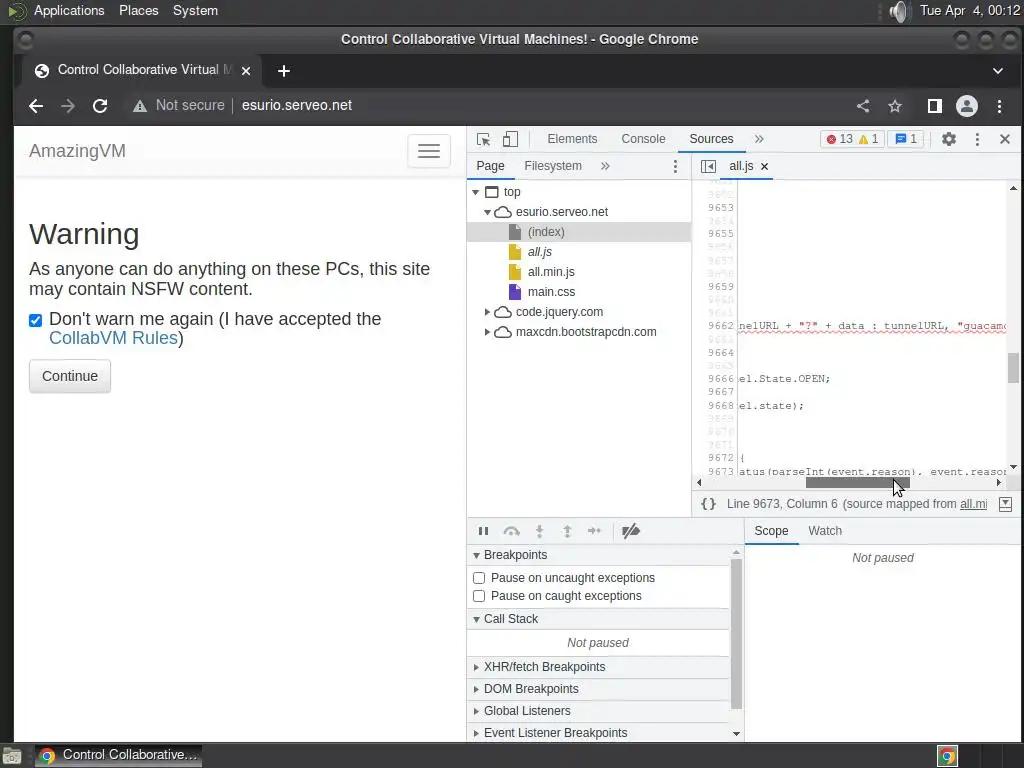Screen dimensions: 1024x768
Task: Switch to the Console tab
Action: (x=643, y=139)
